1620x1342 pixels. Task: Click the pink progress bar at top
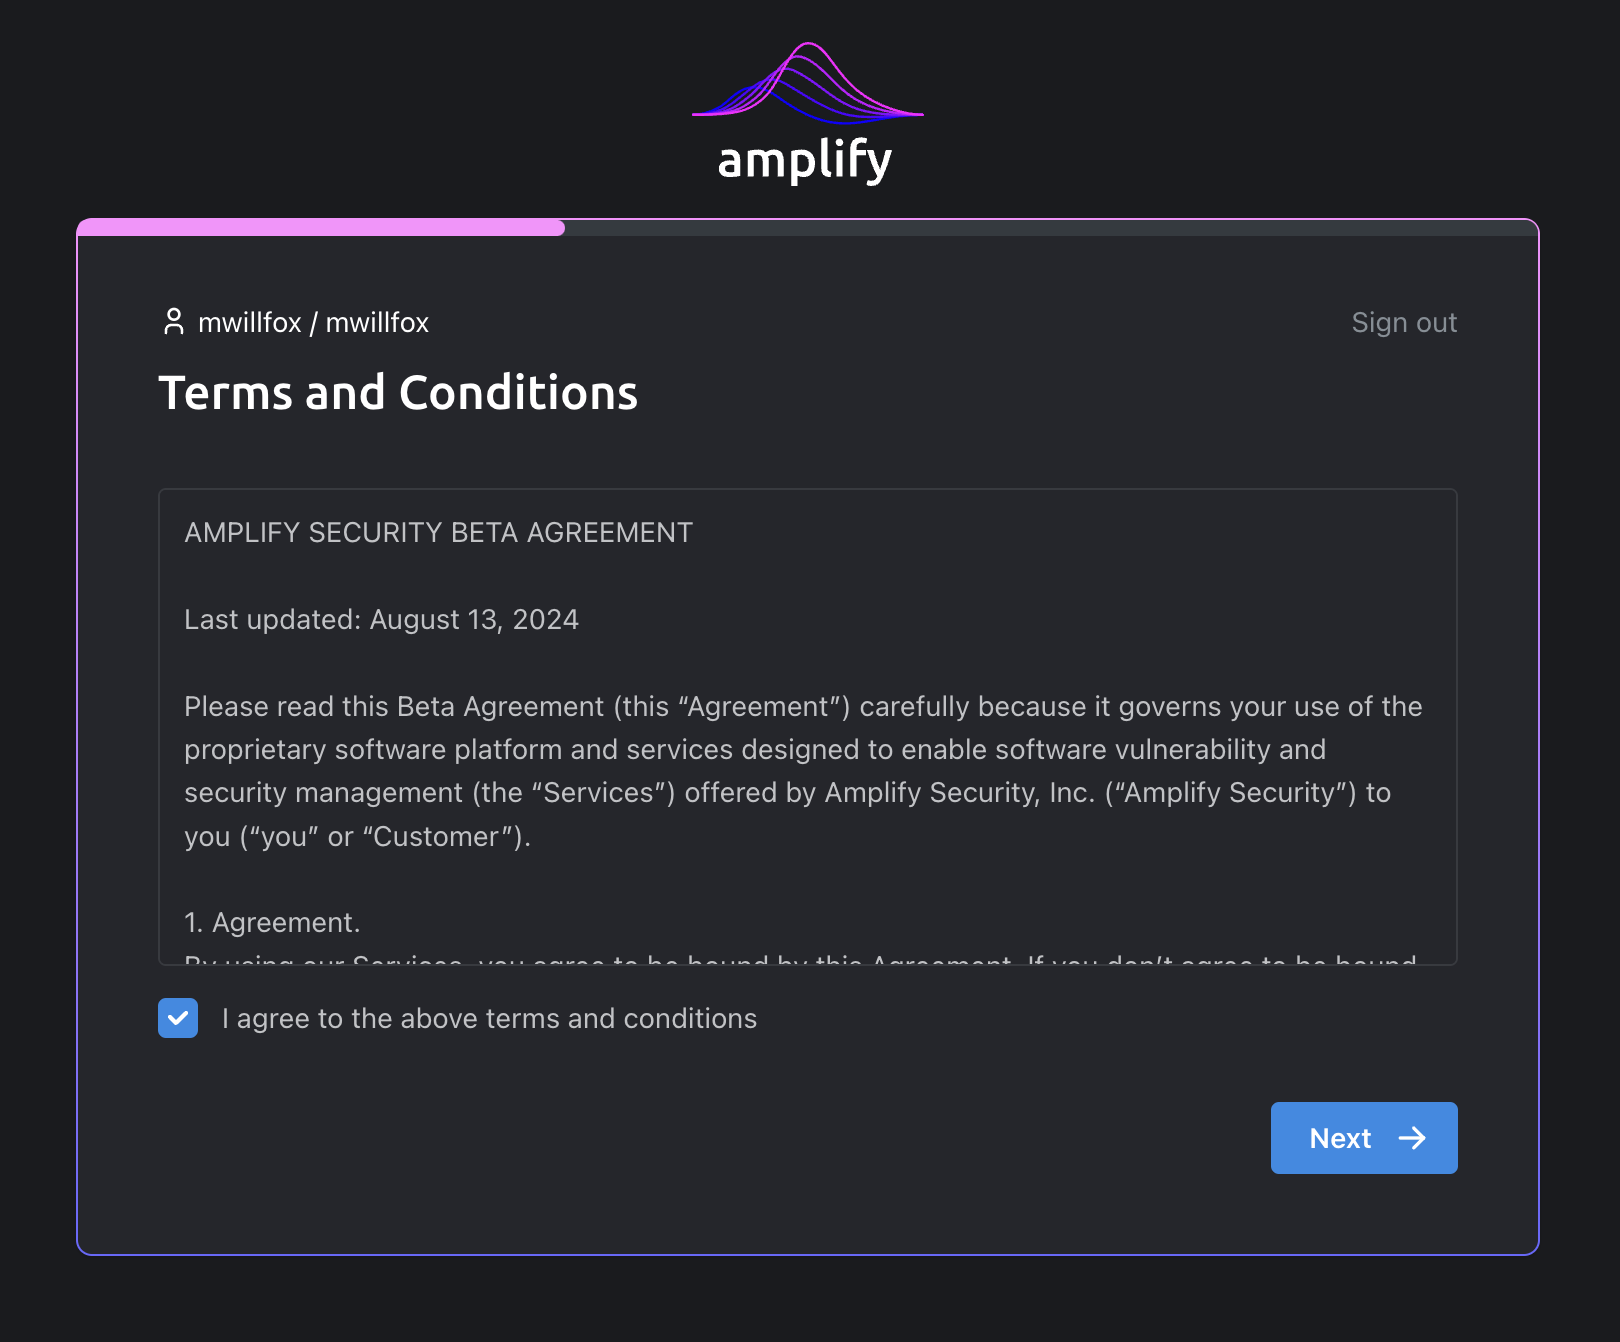point(320,226)
